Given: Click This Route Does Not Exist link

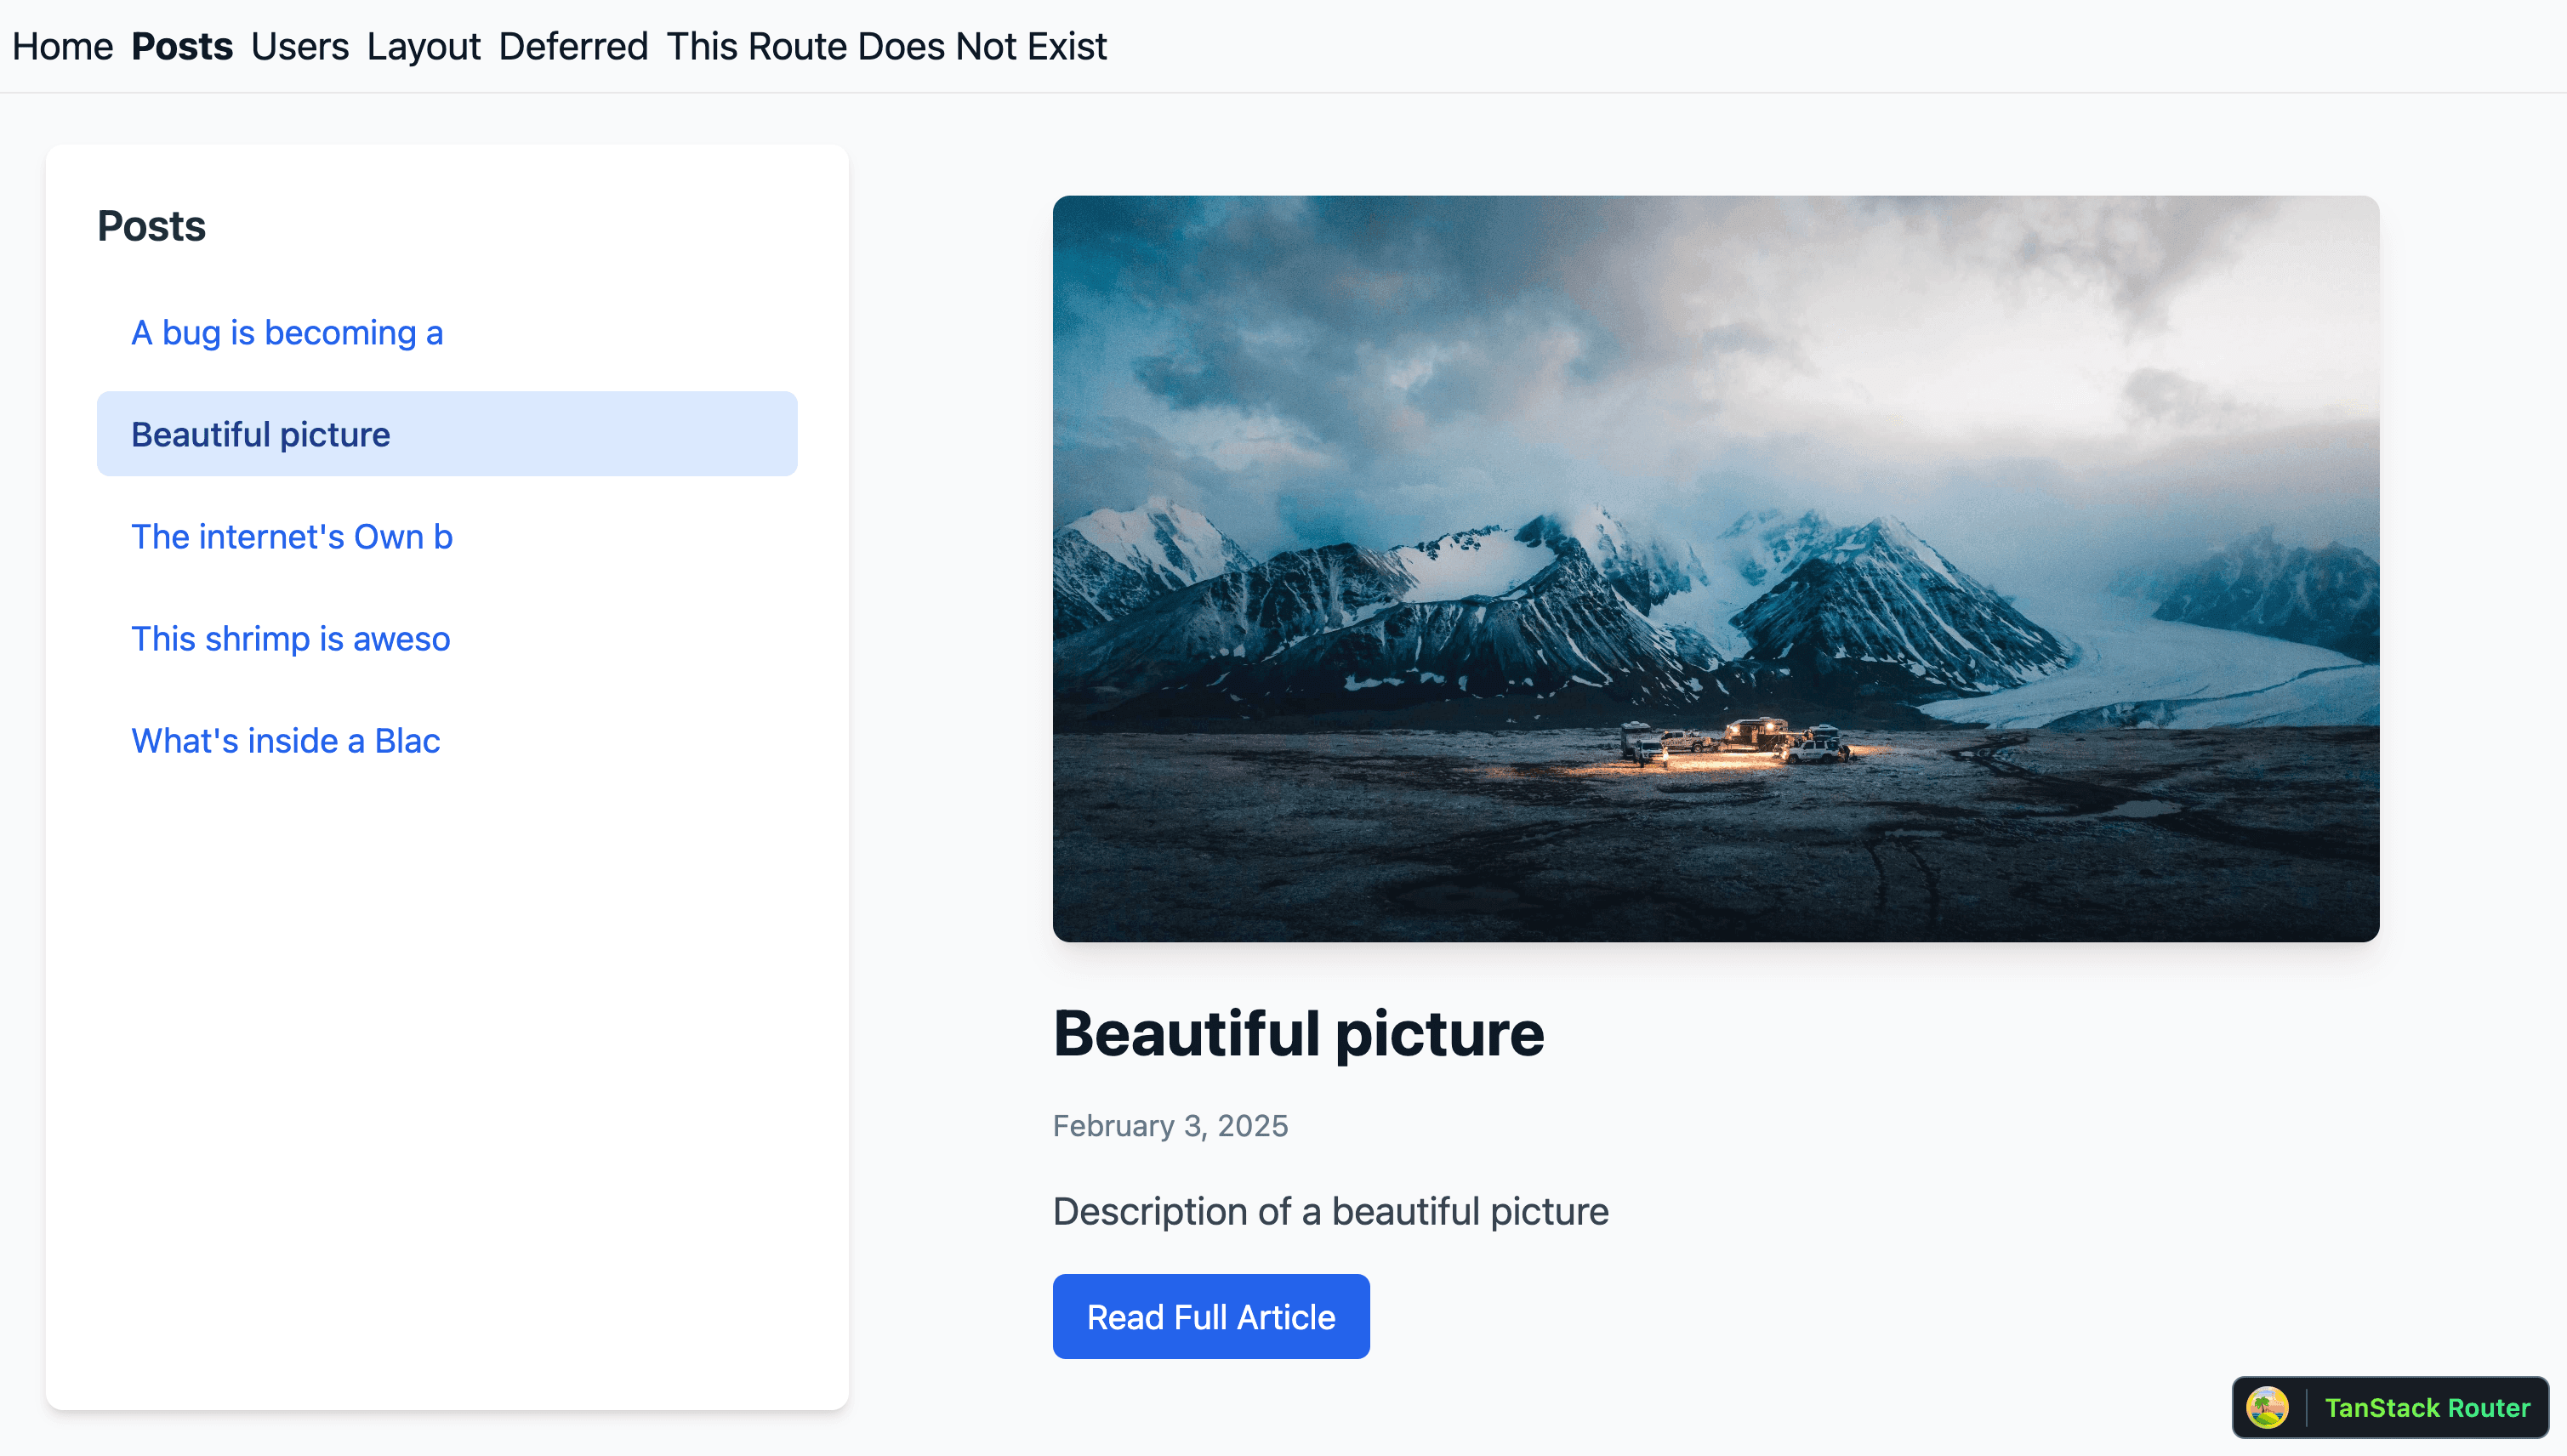Looking at the screenshot, I should click(887, 46).
